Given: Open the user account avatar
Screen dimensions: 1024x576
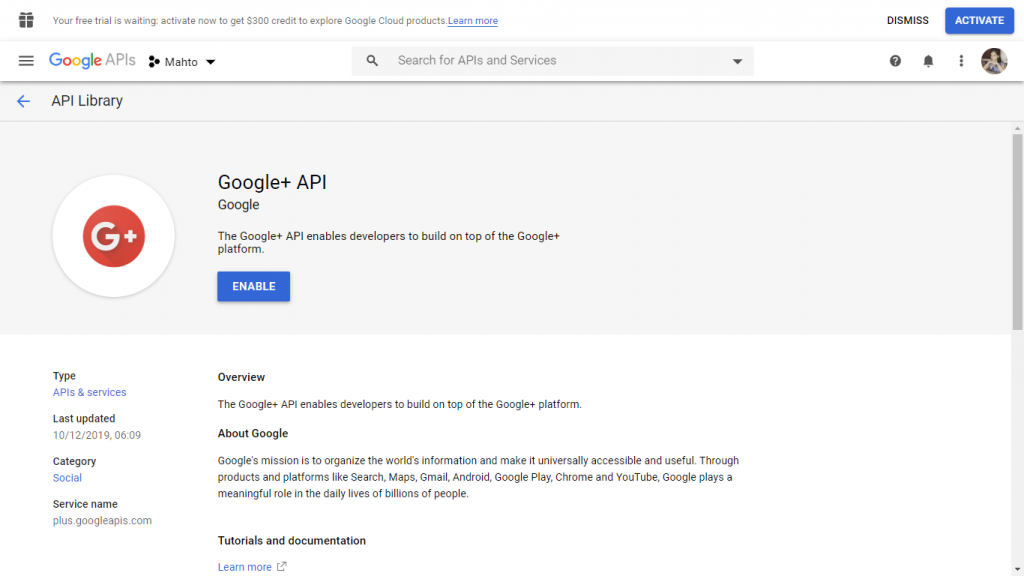Looking at the screenshot, I should tap(994, 61).
